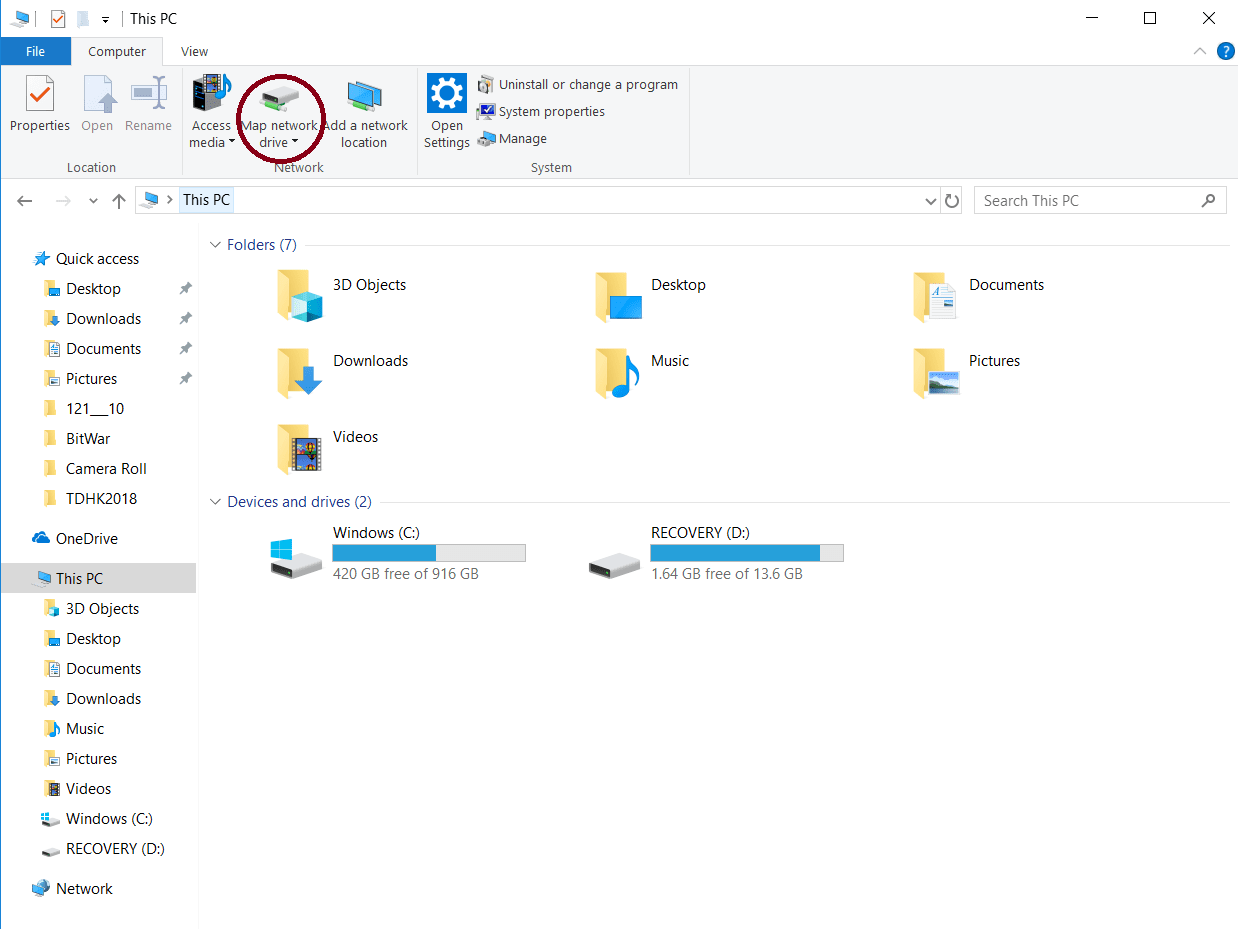Open the File tab

(35, 51)
